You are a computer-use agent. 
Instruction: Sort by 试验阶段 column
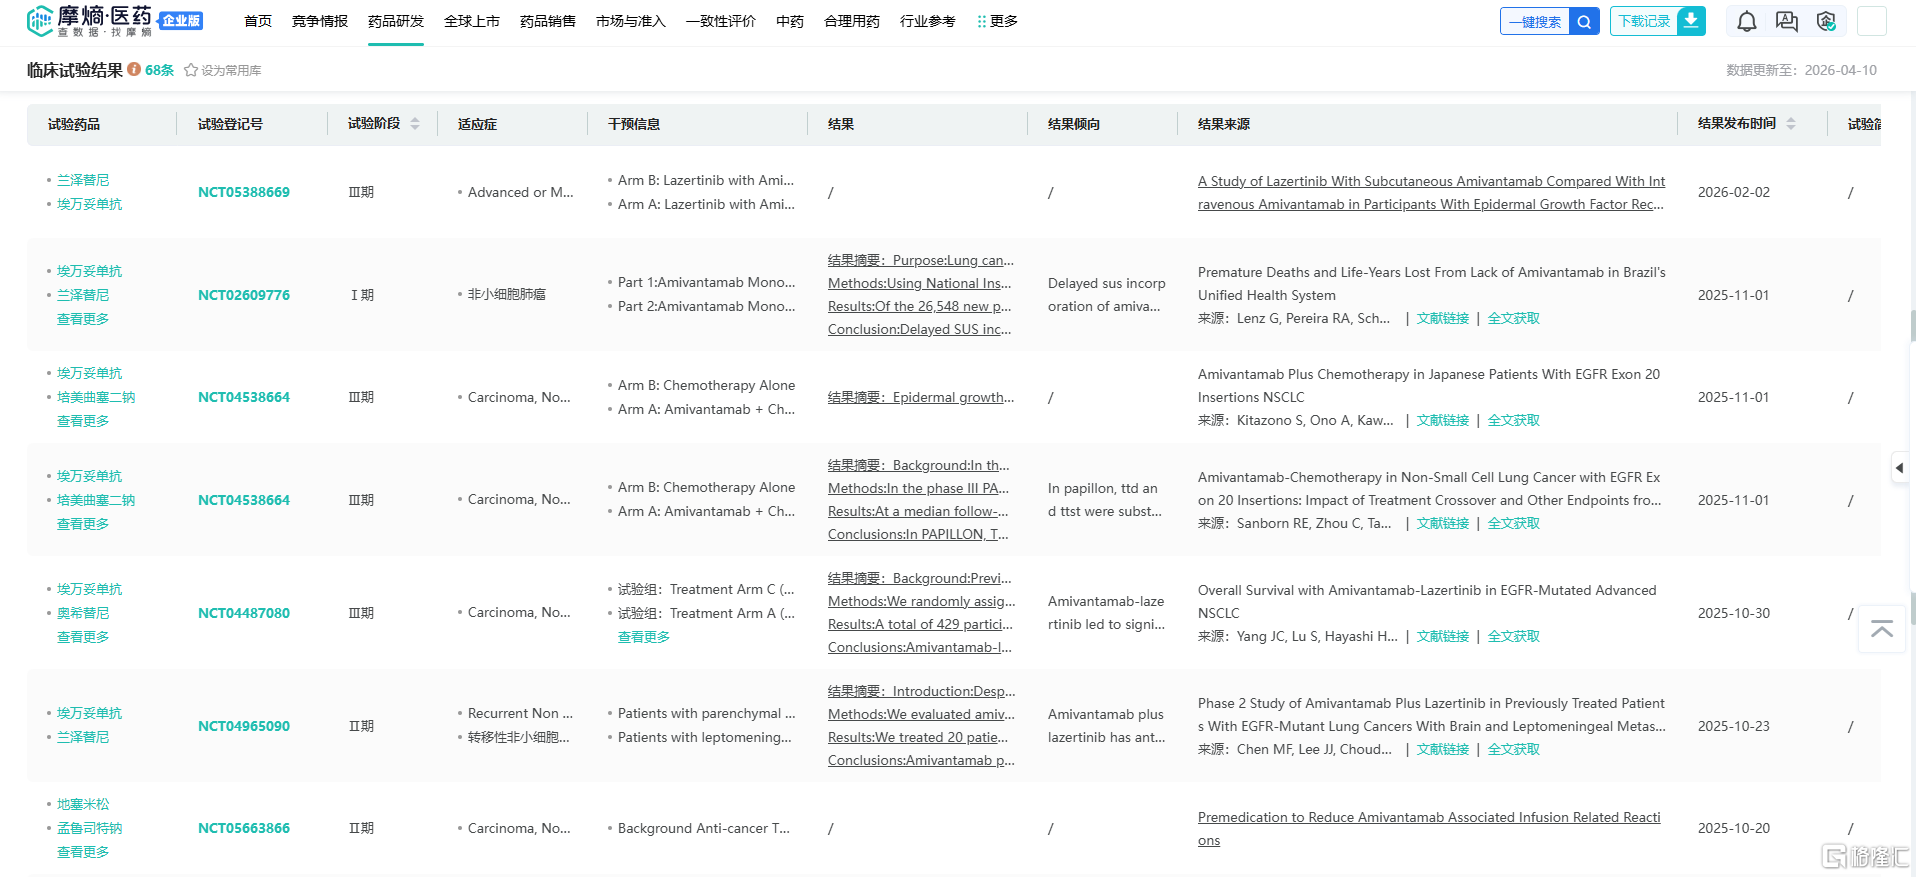click(x=415, y=124)
